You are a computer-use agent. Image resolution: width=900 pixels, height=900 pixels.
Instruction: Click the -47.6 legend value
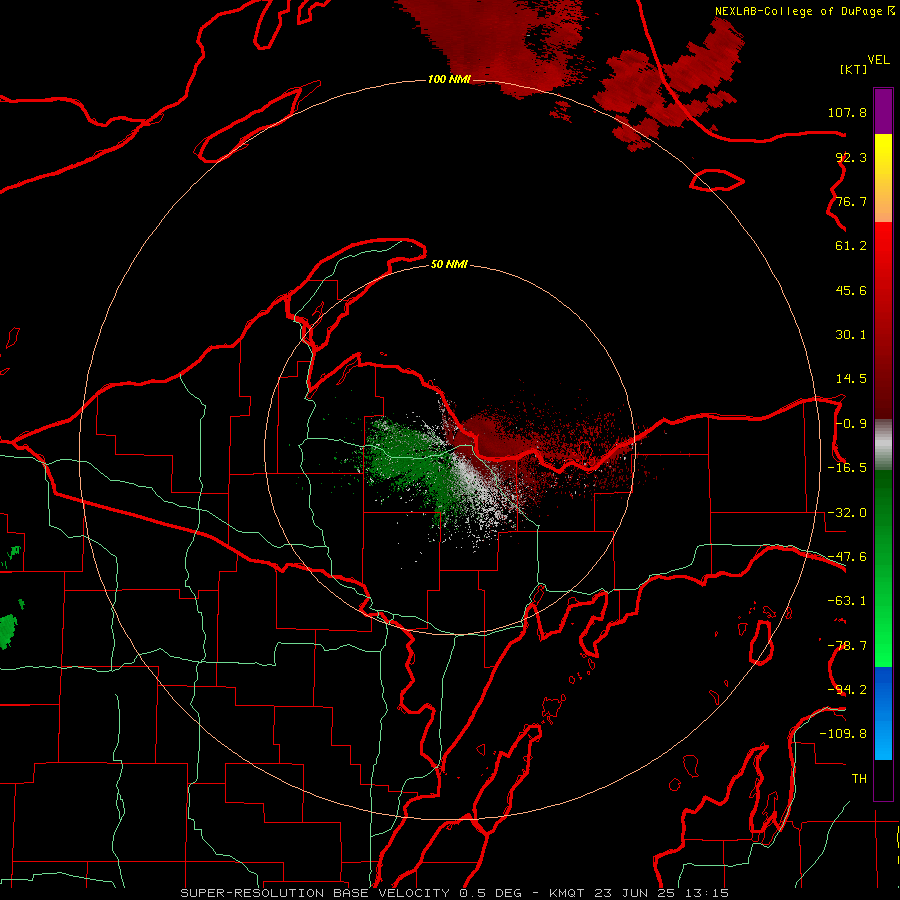[847, 557]
